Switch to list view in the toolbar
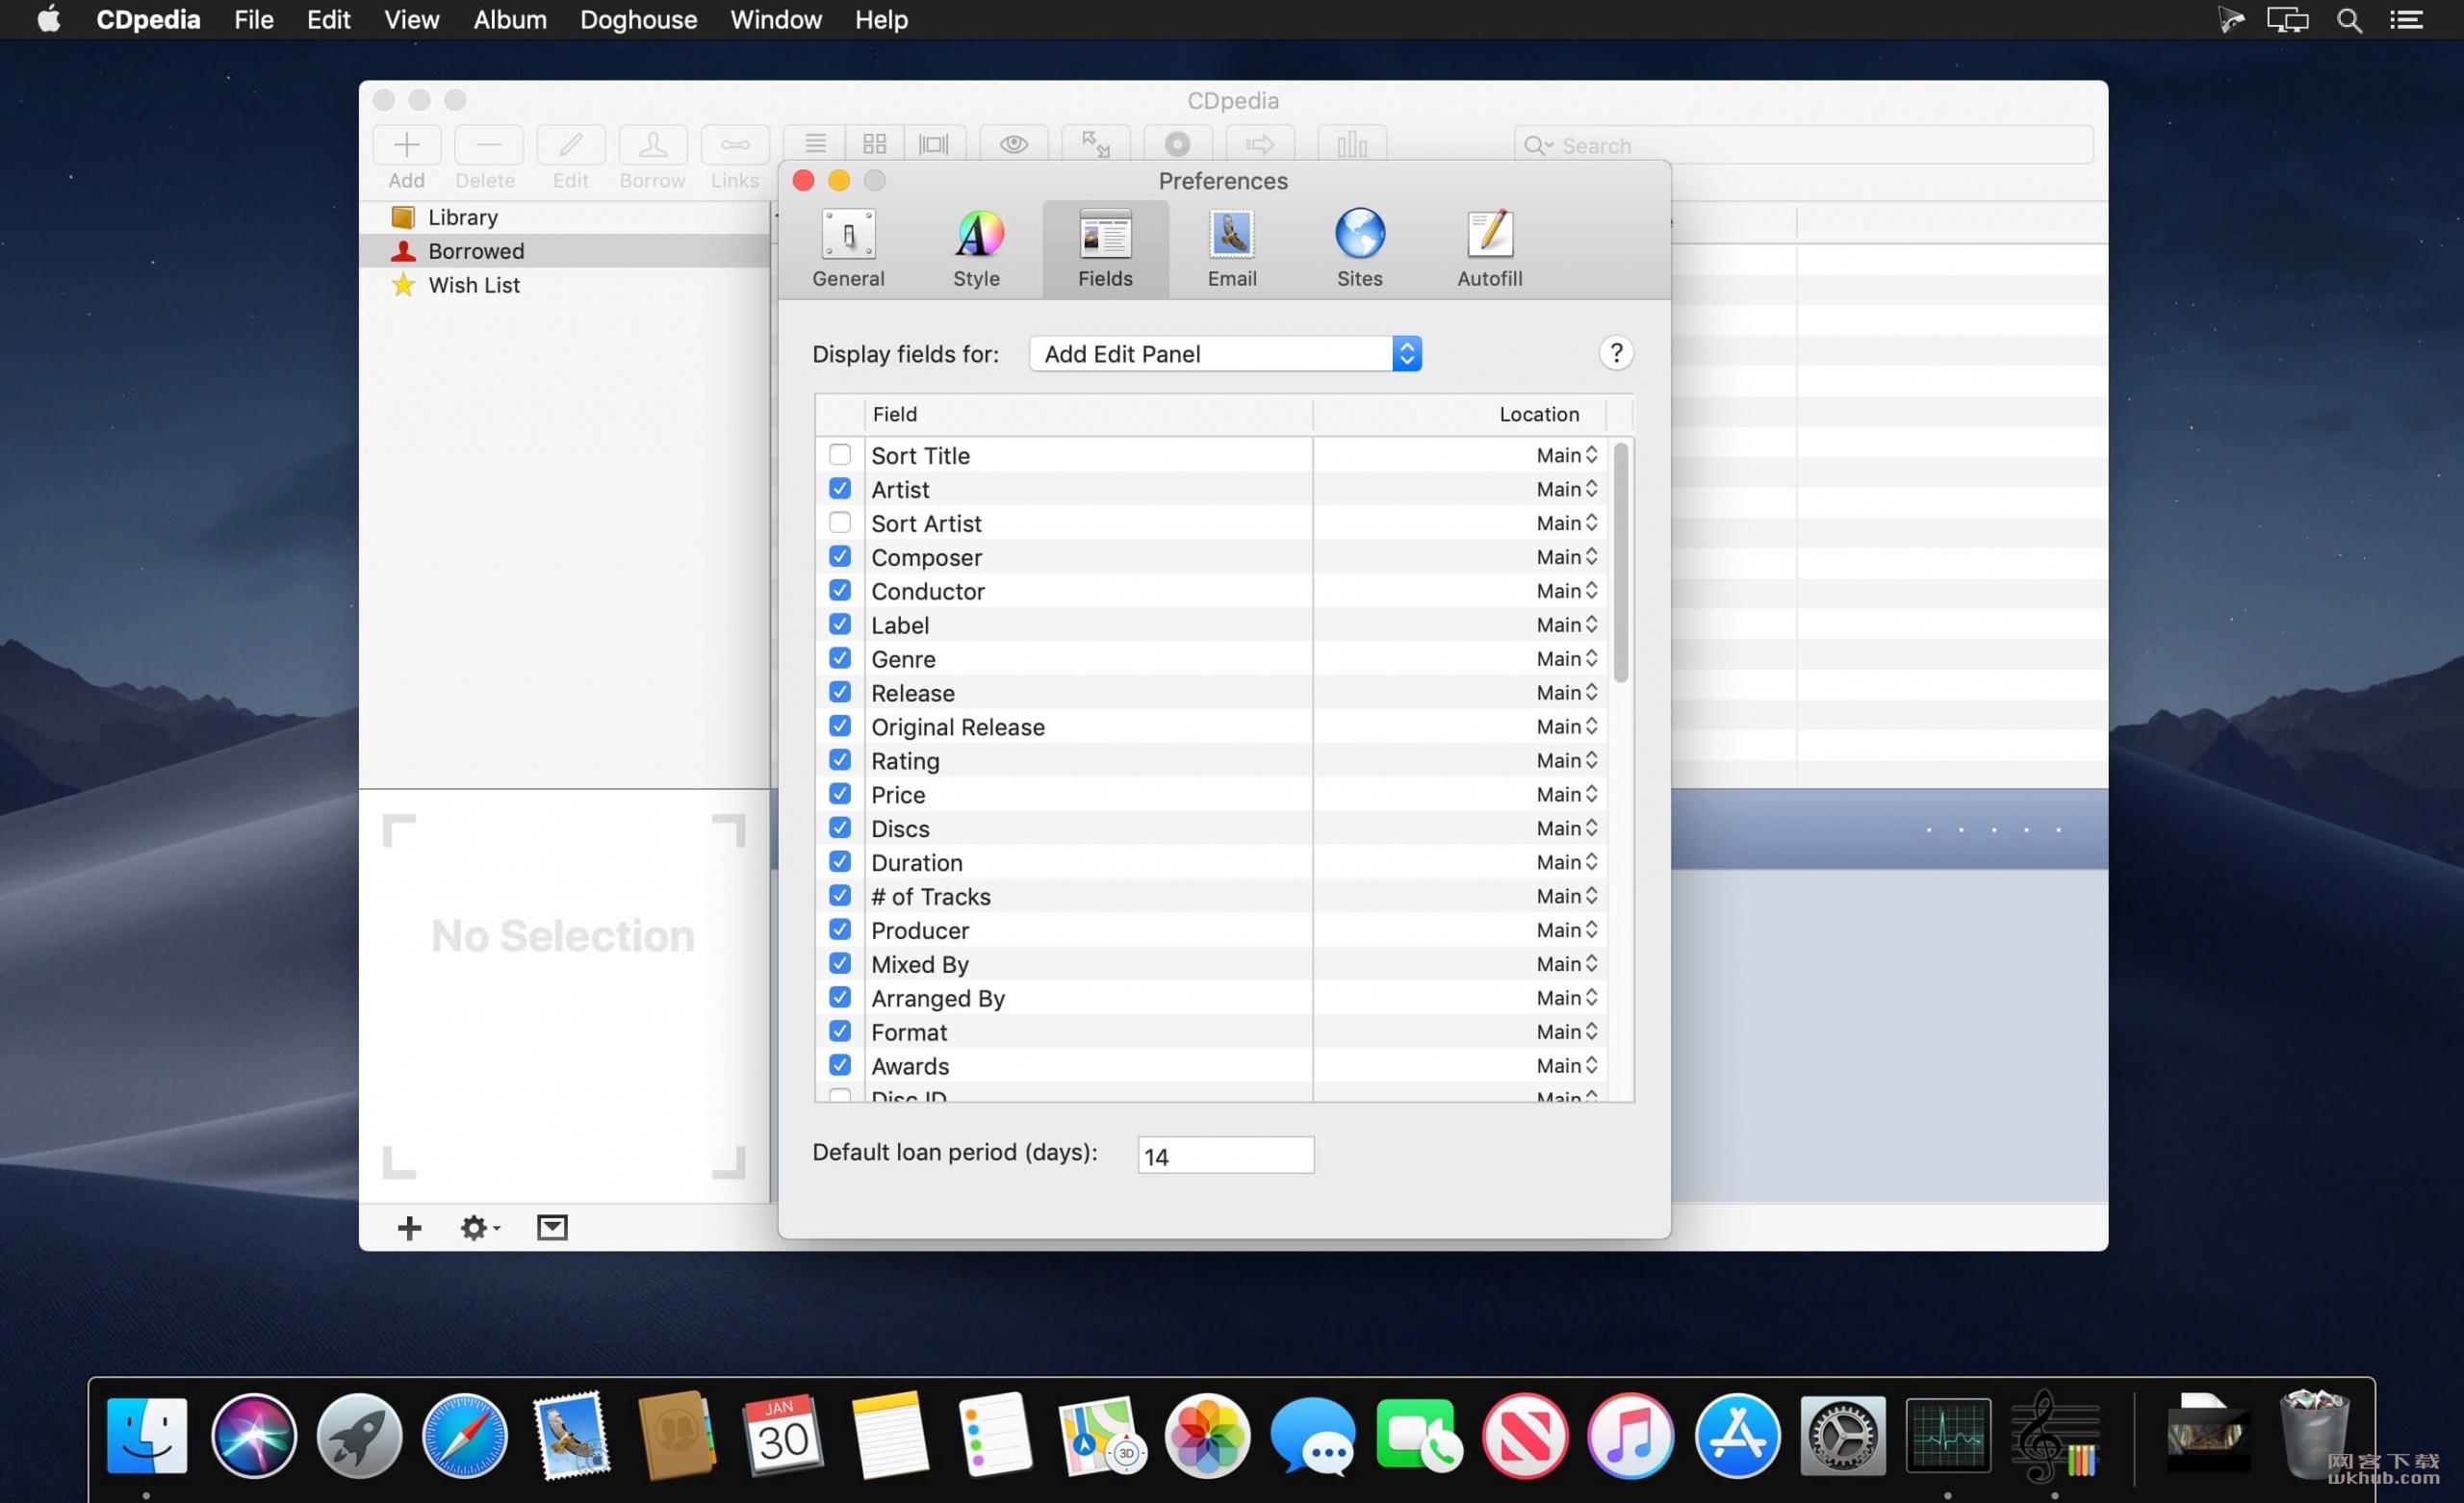Viewport: 2464px width, 1503px height. point(815,144)
